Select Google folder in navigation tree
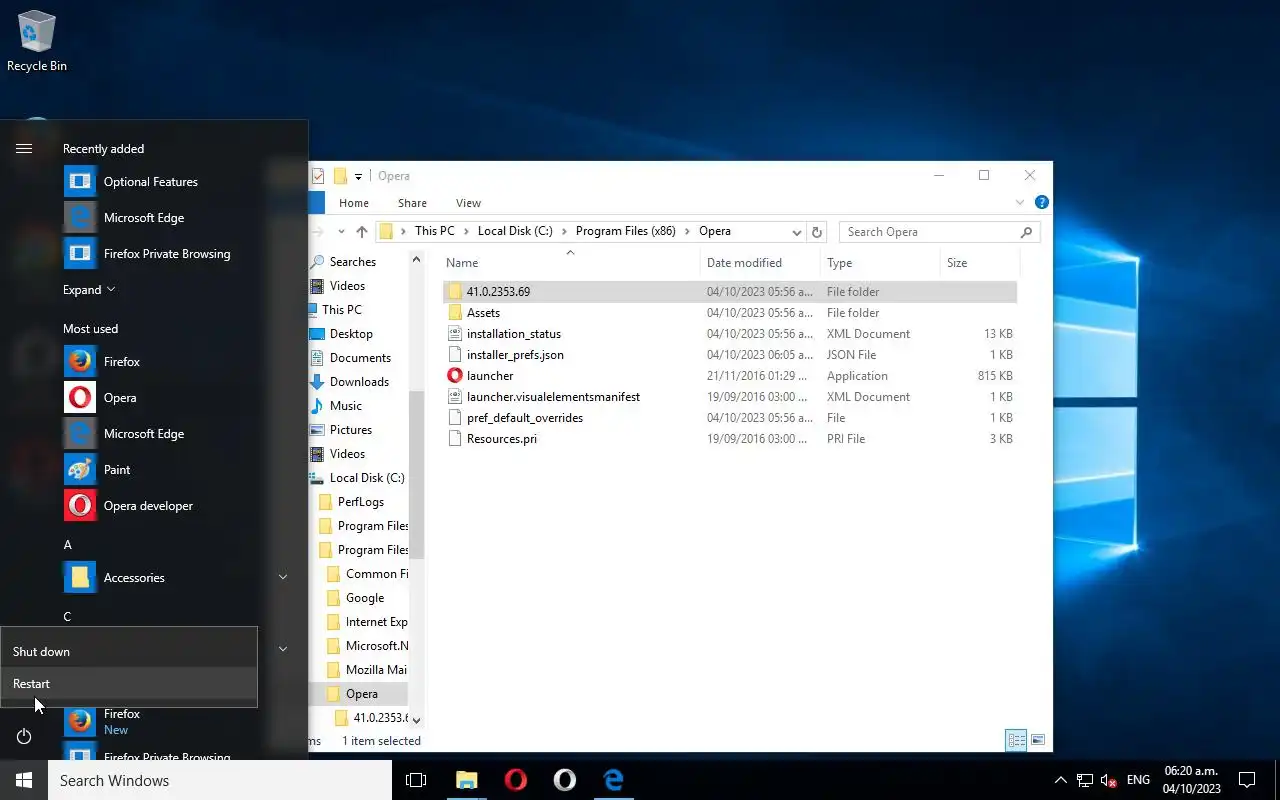The image size is (1280, 800). click(364, 598)
